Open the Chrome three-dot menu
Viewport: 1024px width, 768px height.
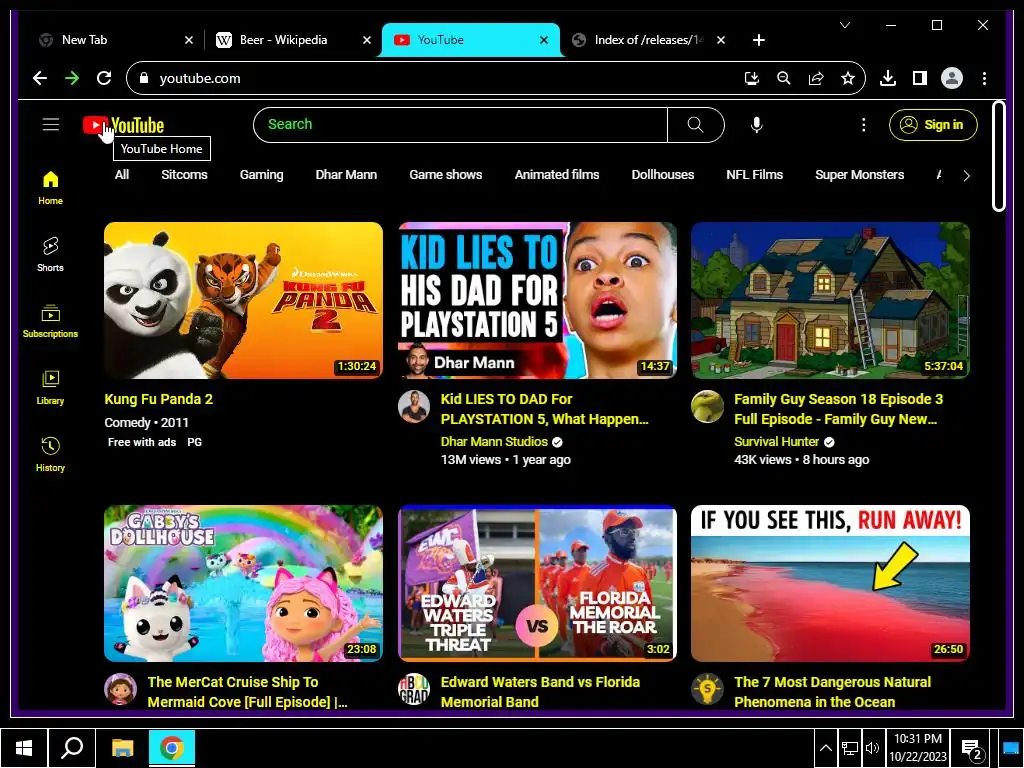pyautogui.click(x=984, y=78)
